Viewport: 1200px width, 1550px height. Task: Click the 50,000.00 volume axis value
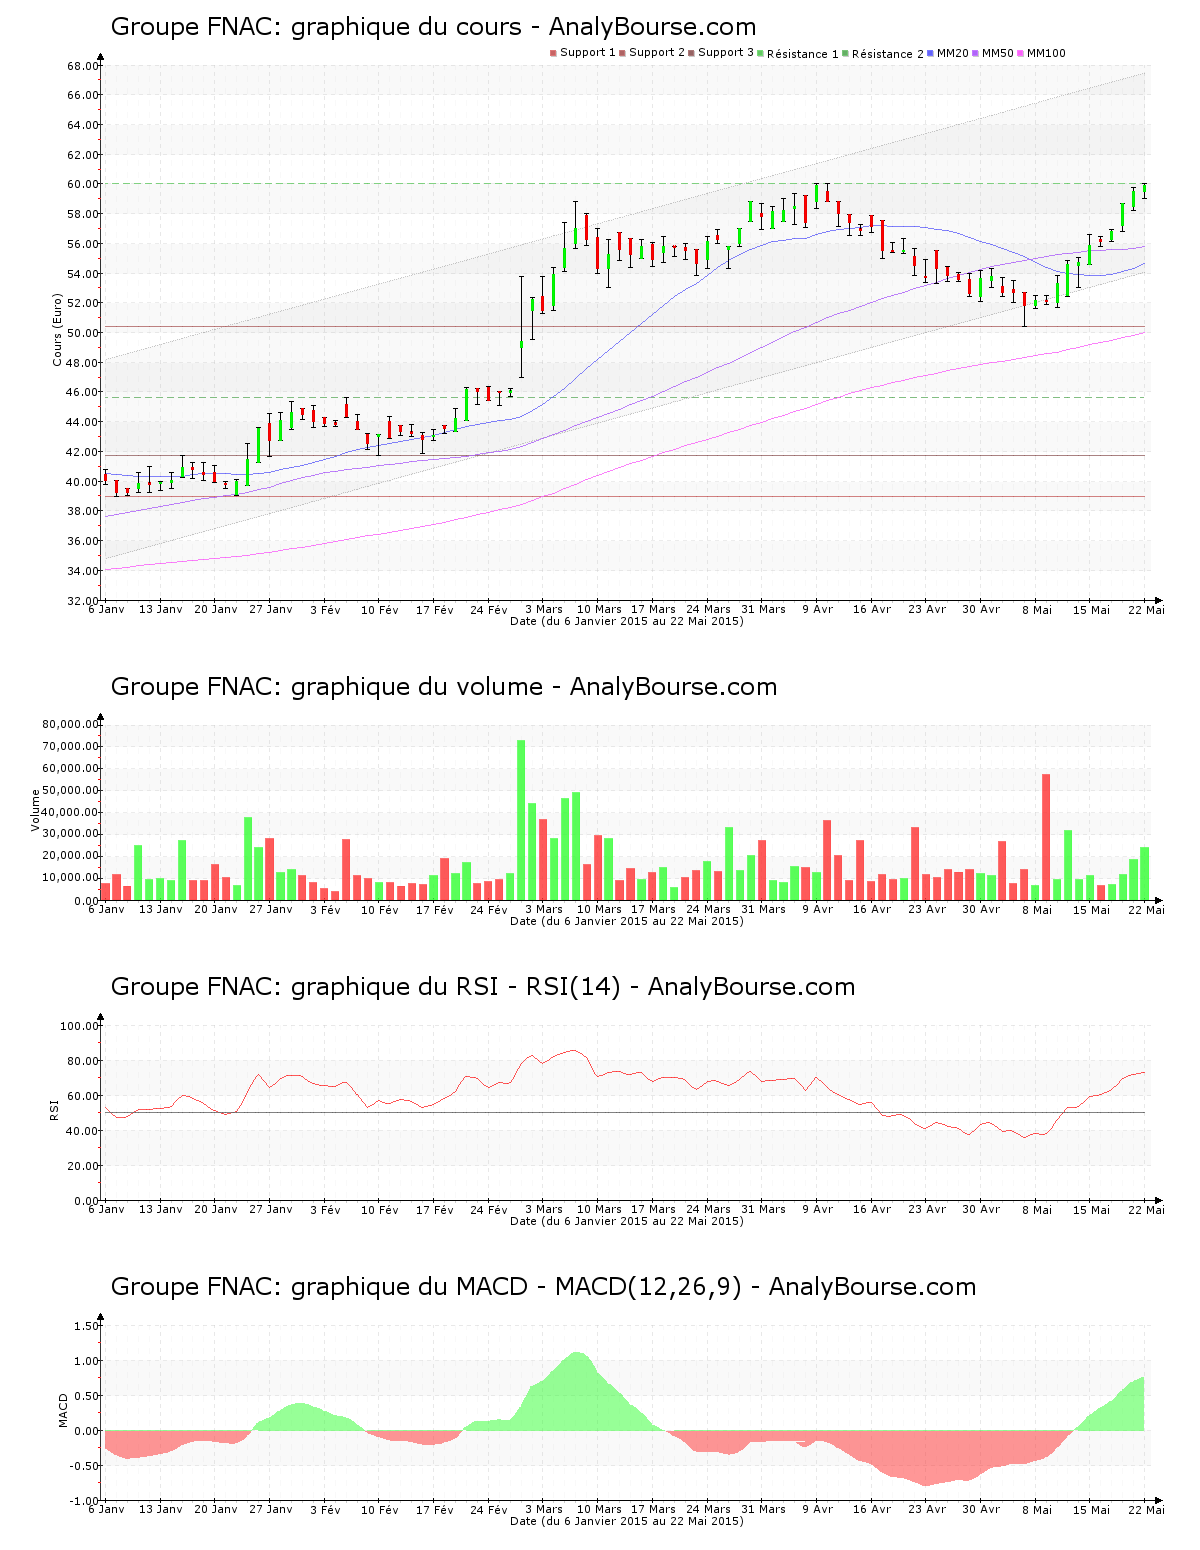pyautogui.click(x=70, y=790)
